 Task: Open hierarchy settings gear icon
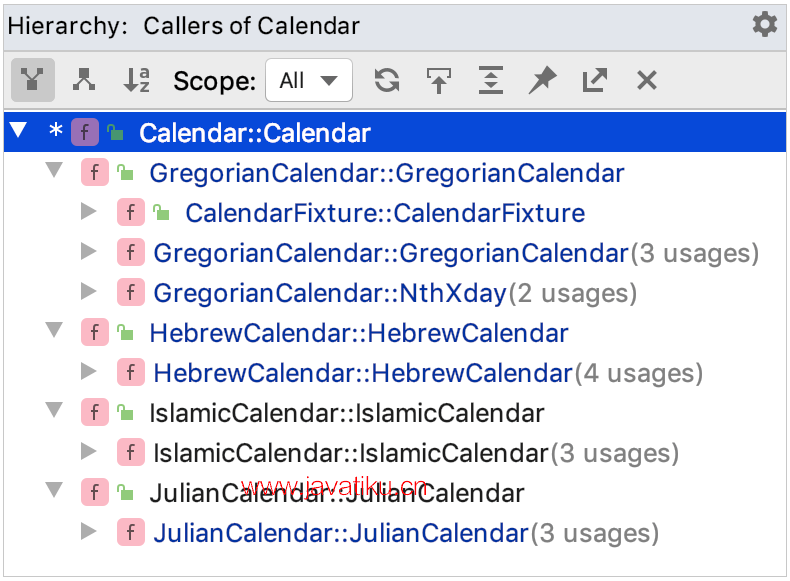click(x=765, y=25)
